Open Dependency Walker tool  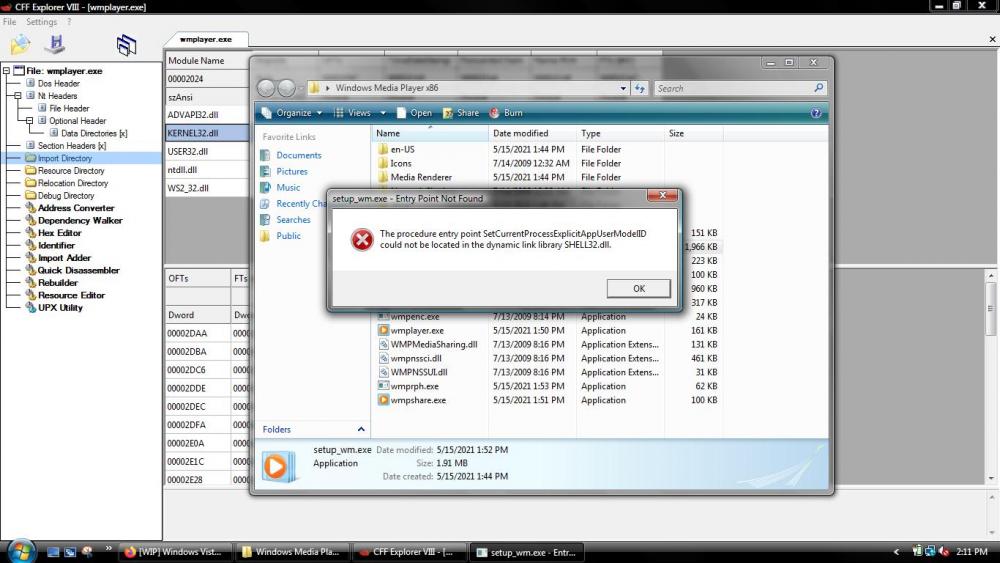pyautogui.click(x=80, y=221)
